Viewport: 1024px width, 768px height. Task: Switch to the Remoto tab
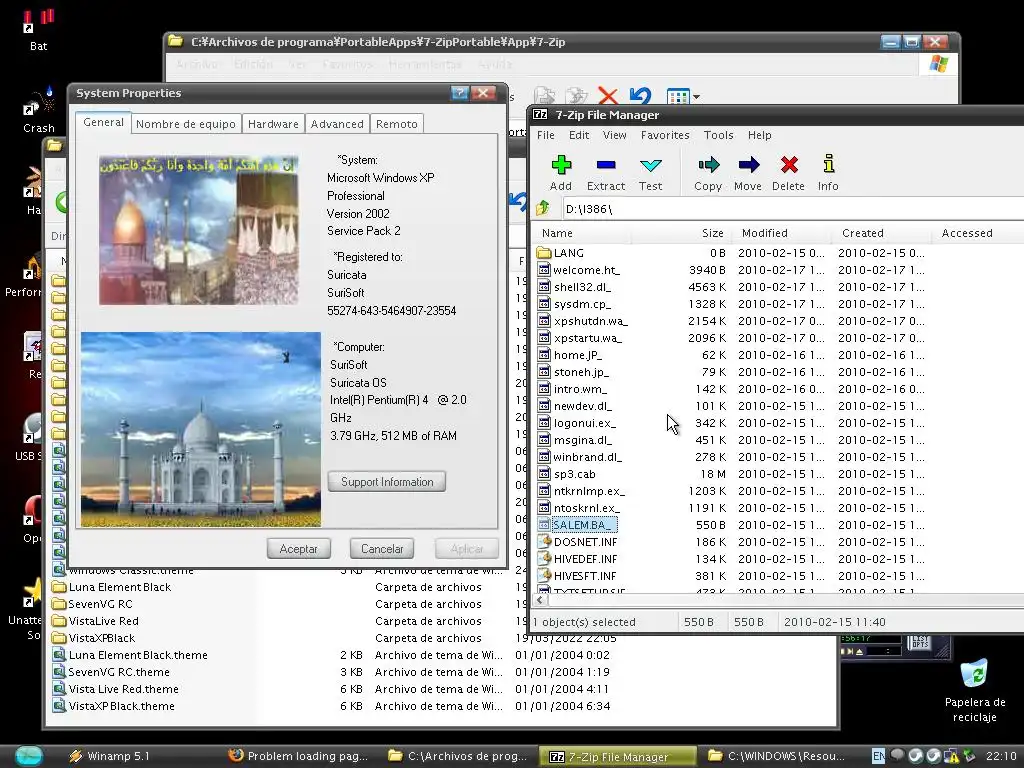click(396, 124)
